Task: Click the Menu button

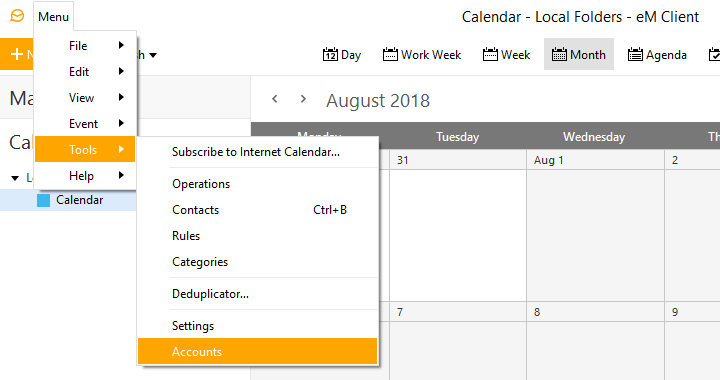Action: tap(53, 17)
